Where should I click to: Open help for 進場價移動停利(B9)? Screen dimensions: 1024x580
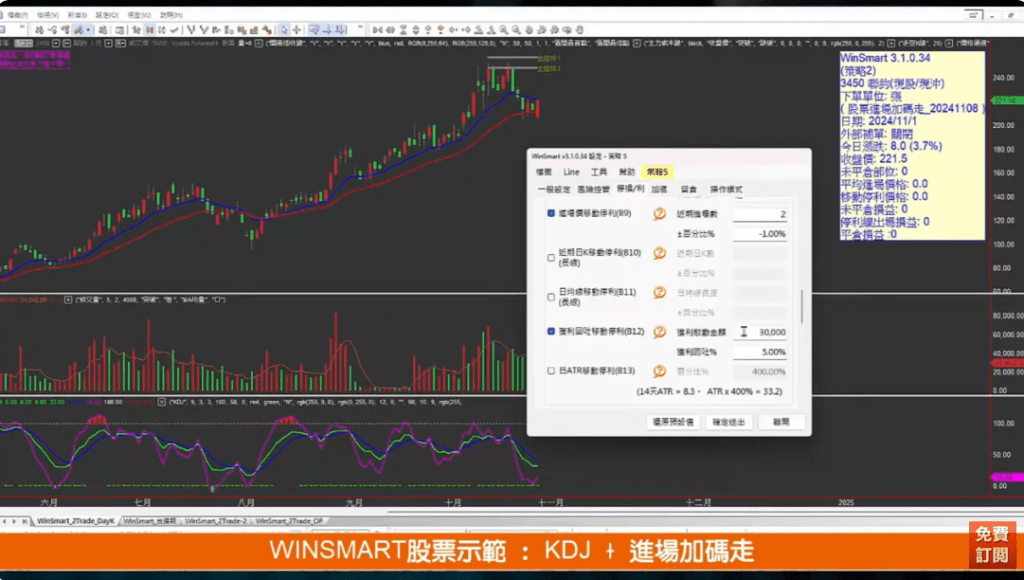660,214
